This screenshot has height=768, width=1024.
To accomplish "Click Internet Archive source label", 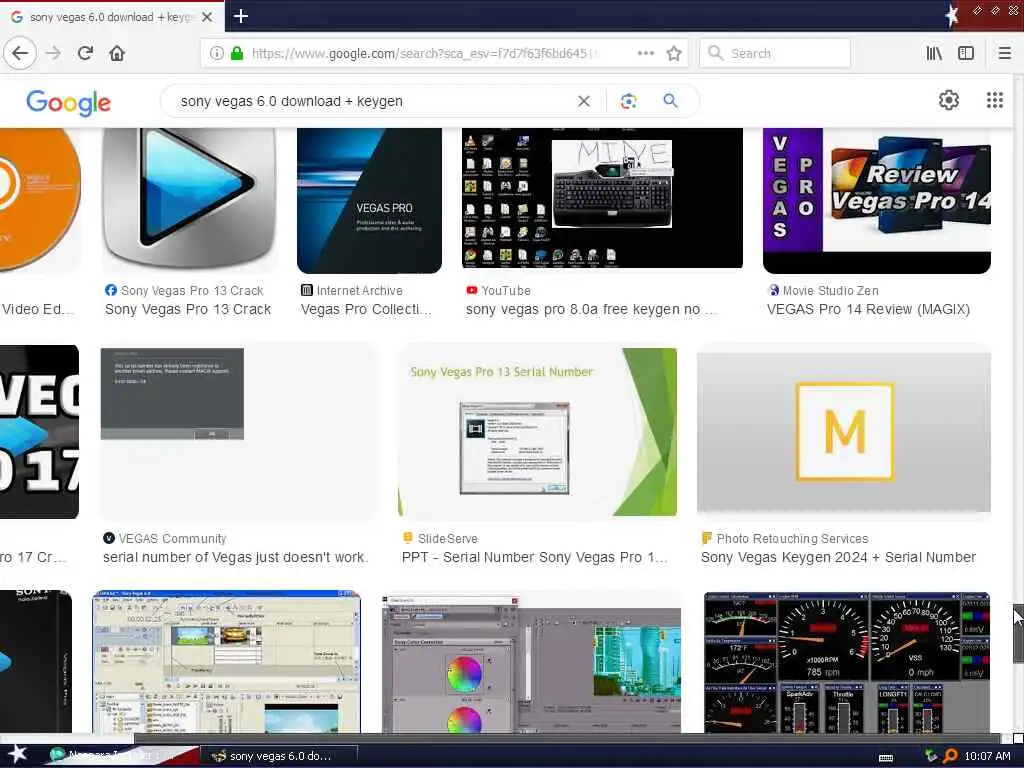I will (x=360, y=291).
